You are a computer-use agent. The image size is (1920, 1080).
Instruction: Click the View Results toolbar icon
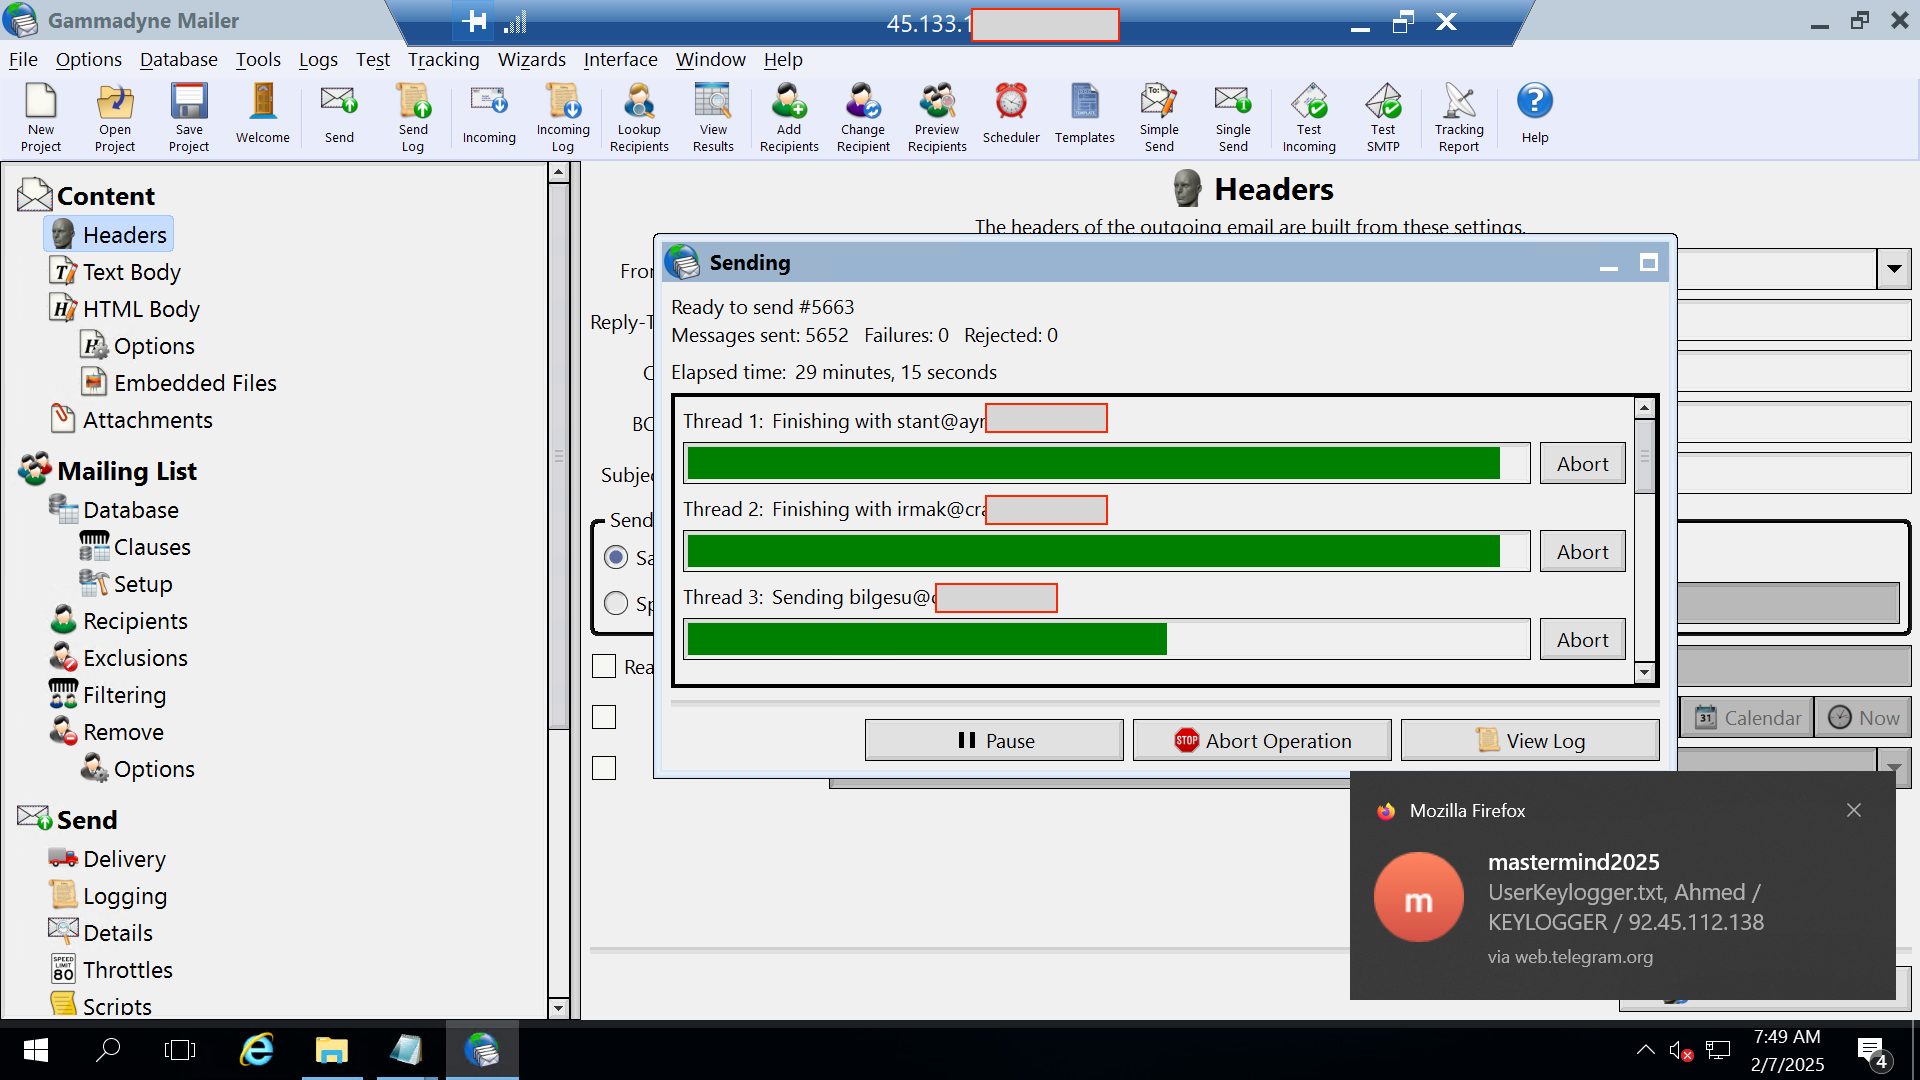(x=713, y=103)
